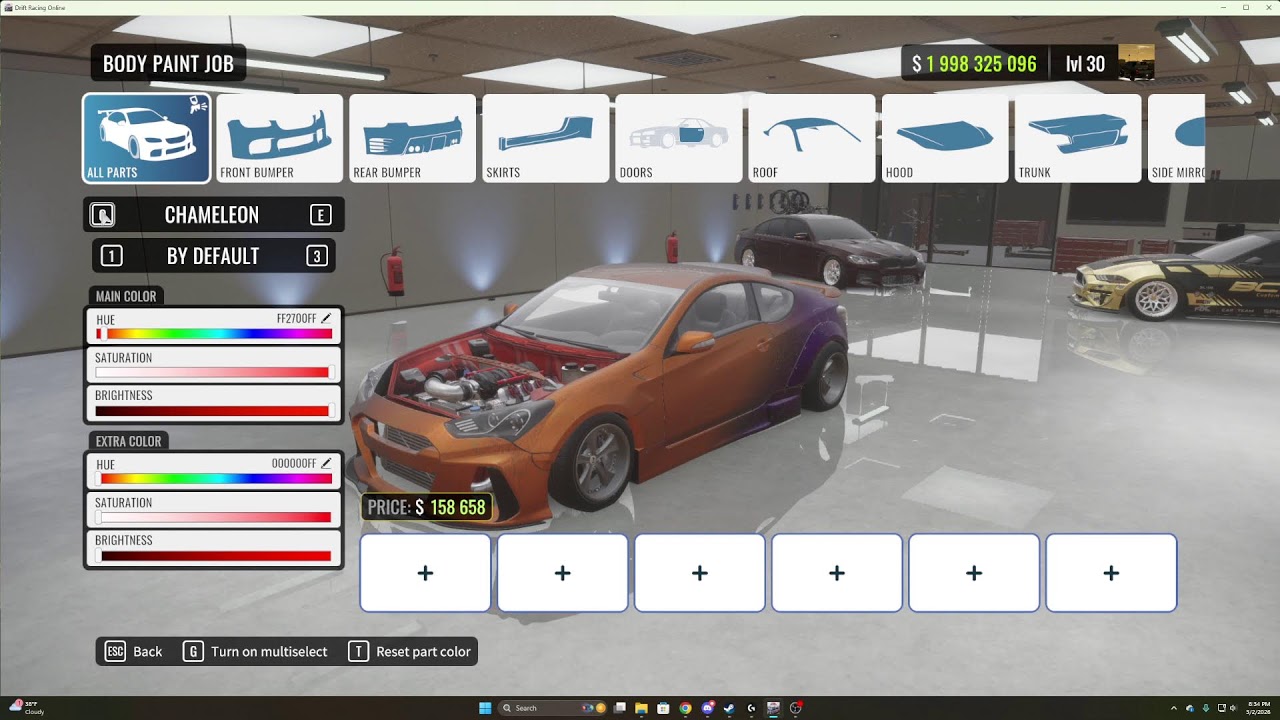The height and width of the screenshot is (720, 1280).
Task: Click the 1 key preset switcher
Action: (x=112, y=256)
